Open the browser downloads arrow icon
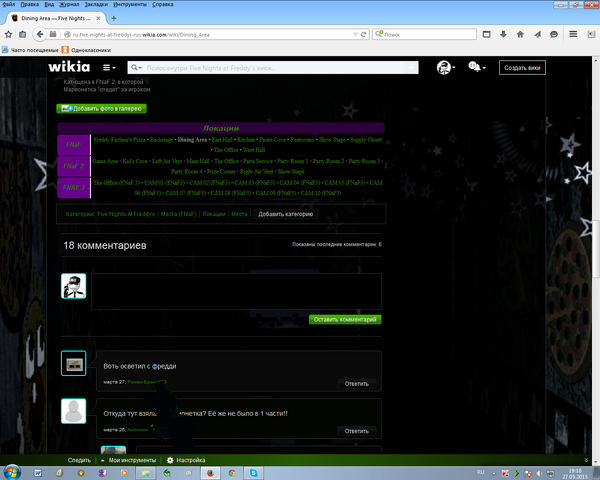The image size is (600, 480). (503, 34)
